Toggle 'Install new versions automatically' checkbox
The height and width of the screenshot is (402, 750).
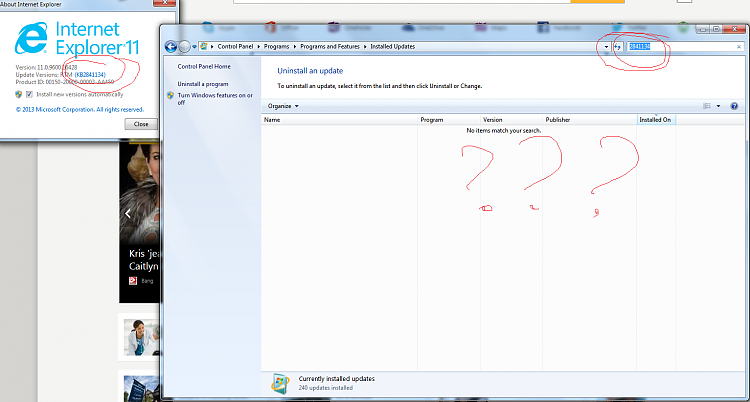[30, 94]
